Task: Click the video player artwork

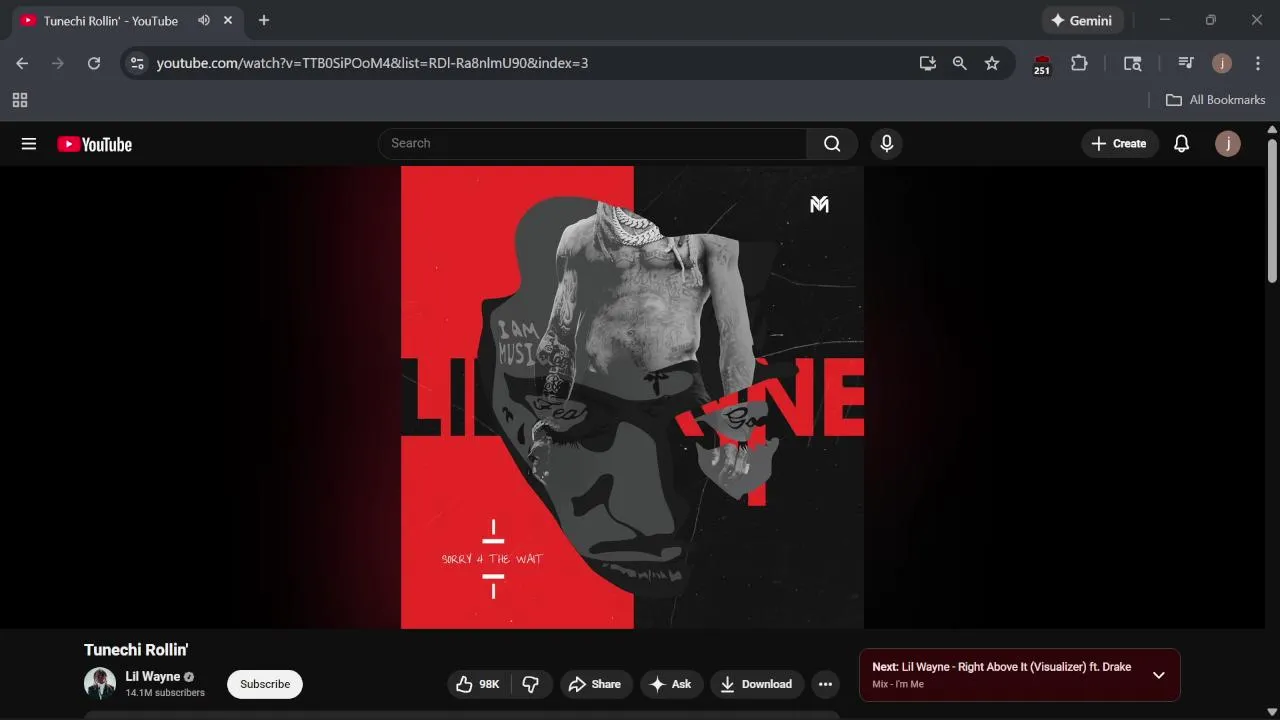Action: (x=632, y=397)
